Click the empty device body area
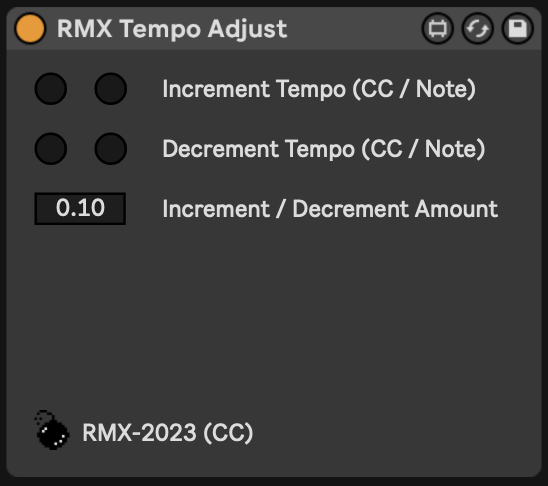 pos(273,314)
